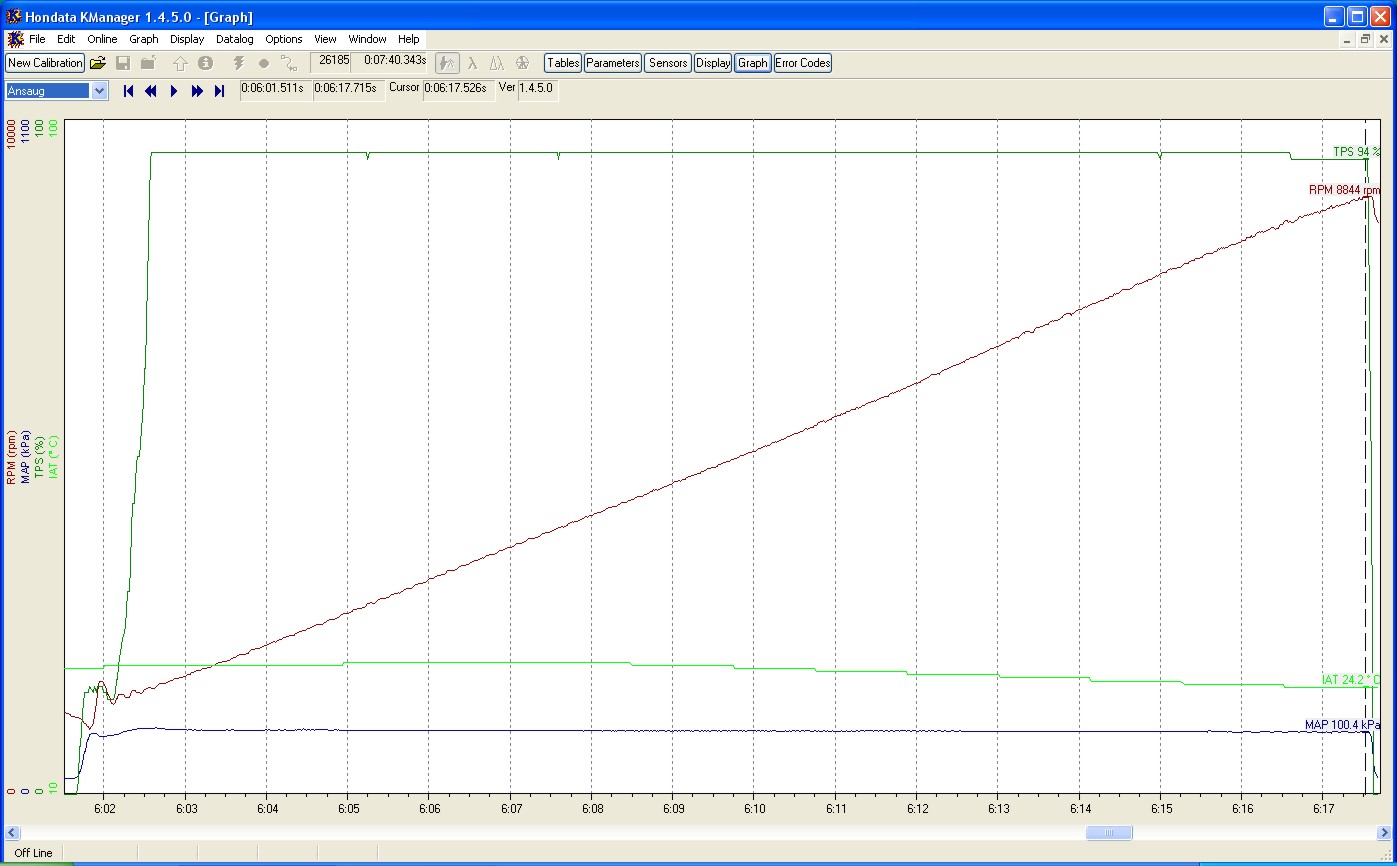Jump to the start of the datalog

[x=128, y=91]
